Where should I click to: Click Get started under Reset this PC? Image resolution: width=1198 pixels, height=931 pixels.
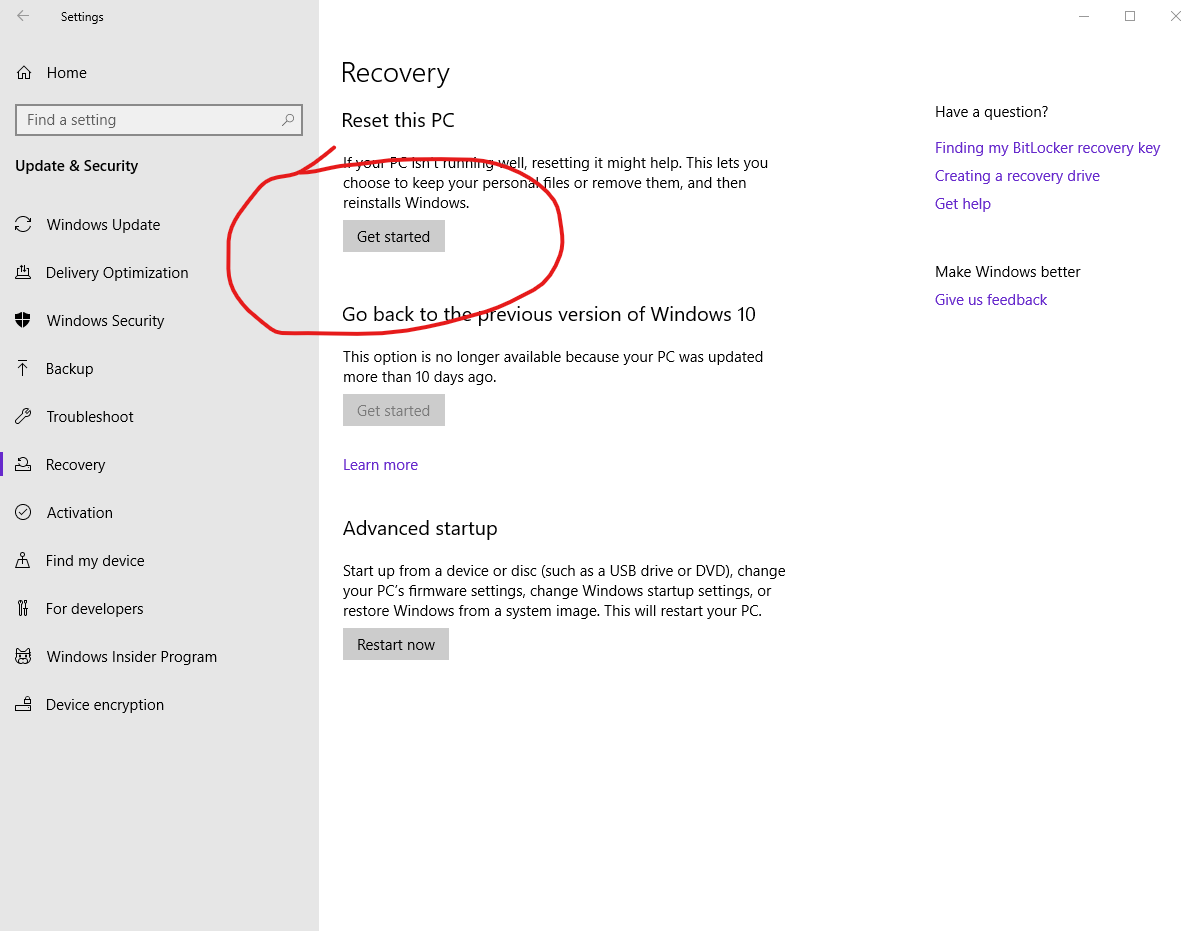click(393, 237)
